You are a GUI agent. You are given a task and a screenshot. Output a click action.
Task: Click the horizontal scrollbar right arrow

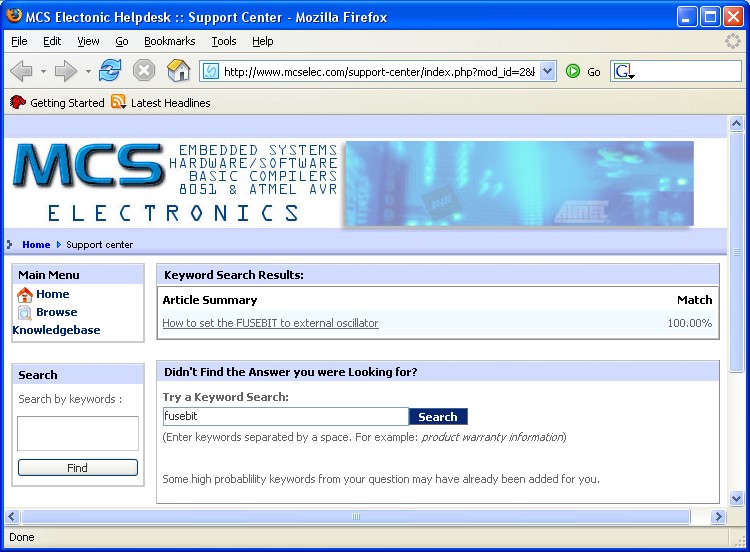718,517
